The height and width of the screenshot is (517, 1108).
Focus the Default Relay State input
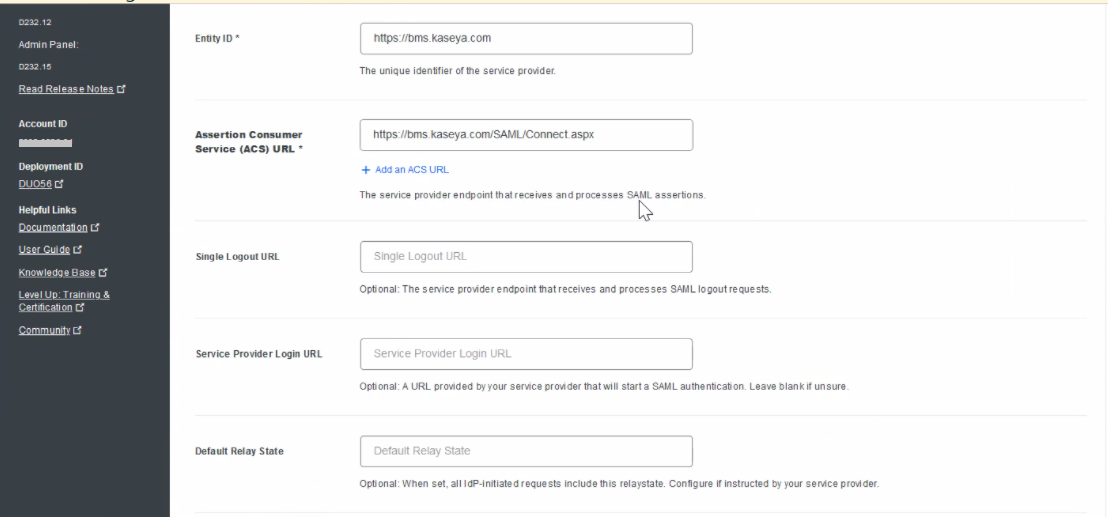525,451
